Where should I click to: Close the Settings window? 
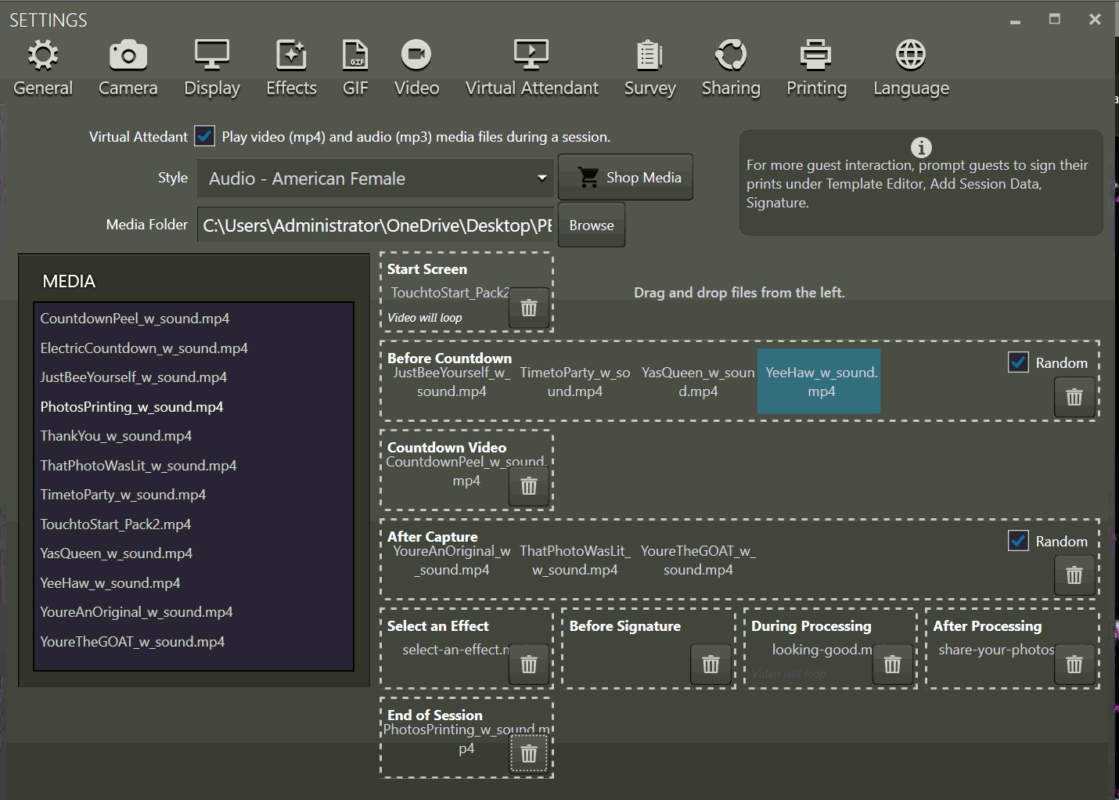pyautogui.click(x=1095, y=19)
